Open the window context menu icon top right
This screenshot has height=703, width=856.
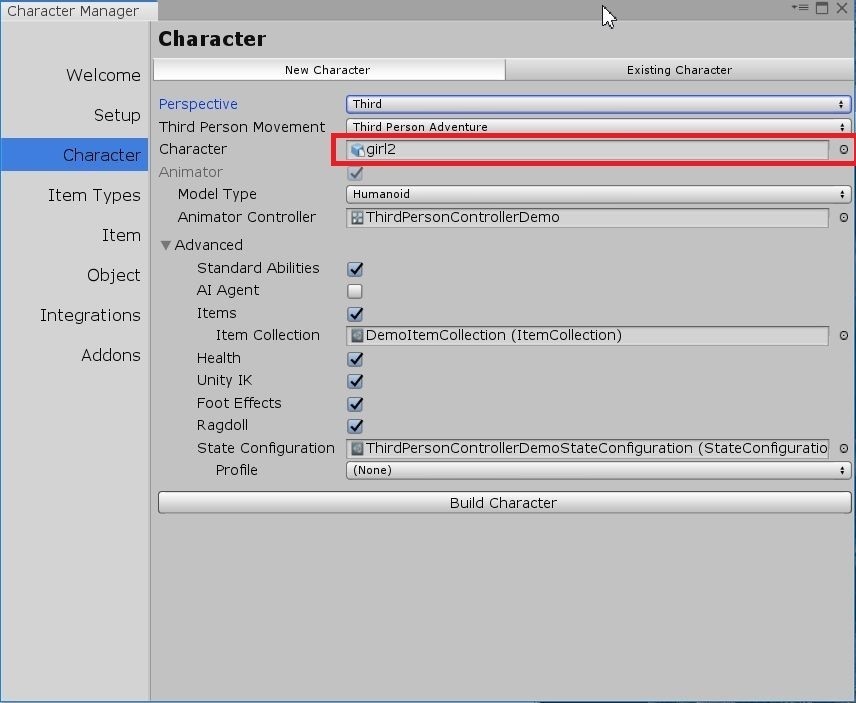801,8
